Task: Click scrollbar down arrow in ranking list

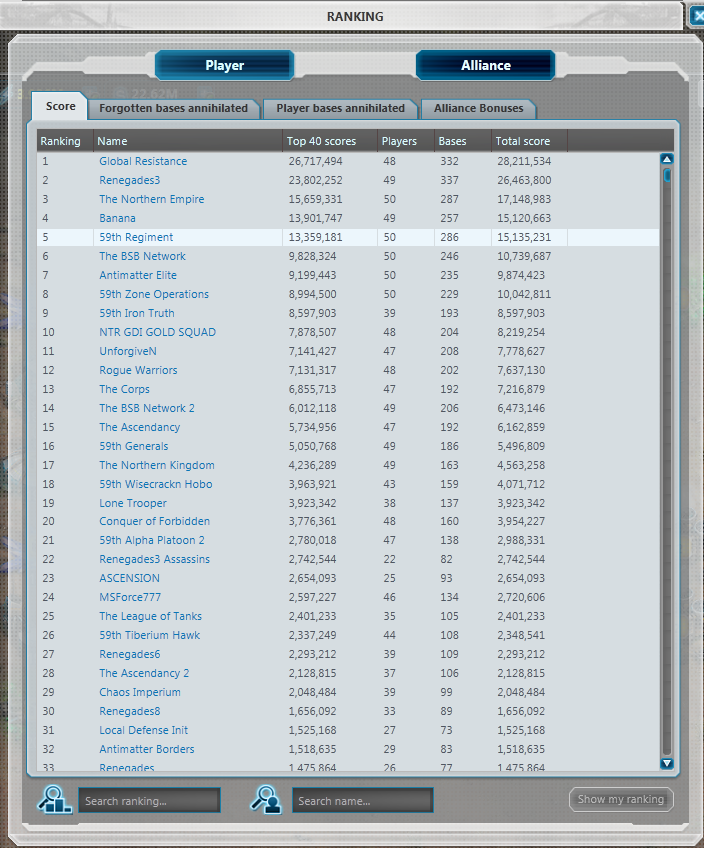Action: coord(667,763)
